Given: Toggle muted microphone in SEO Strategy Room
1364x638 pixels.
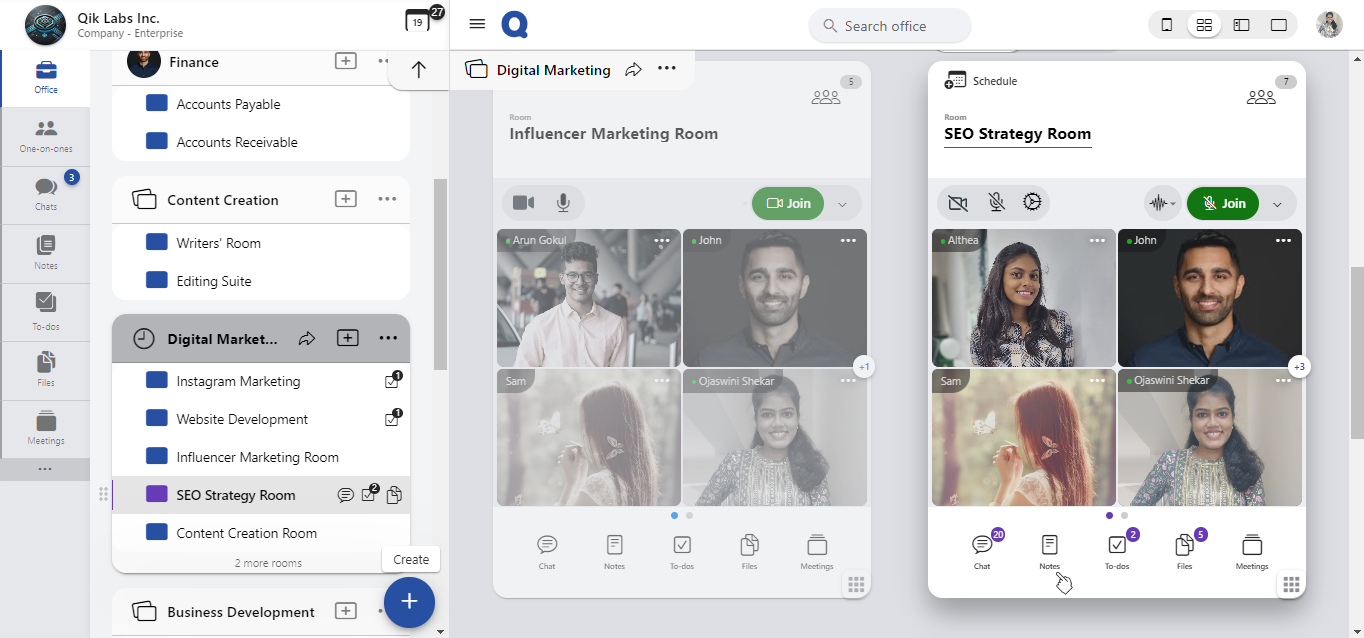Looking at the screenshot, I should coord(996,203).
